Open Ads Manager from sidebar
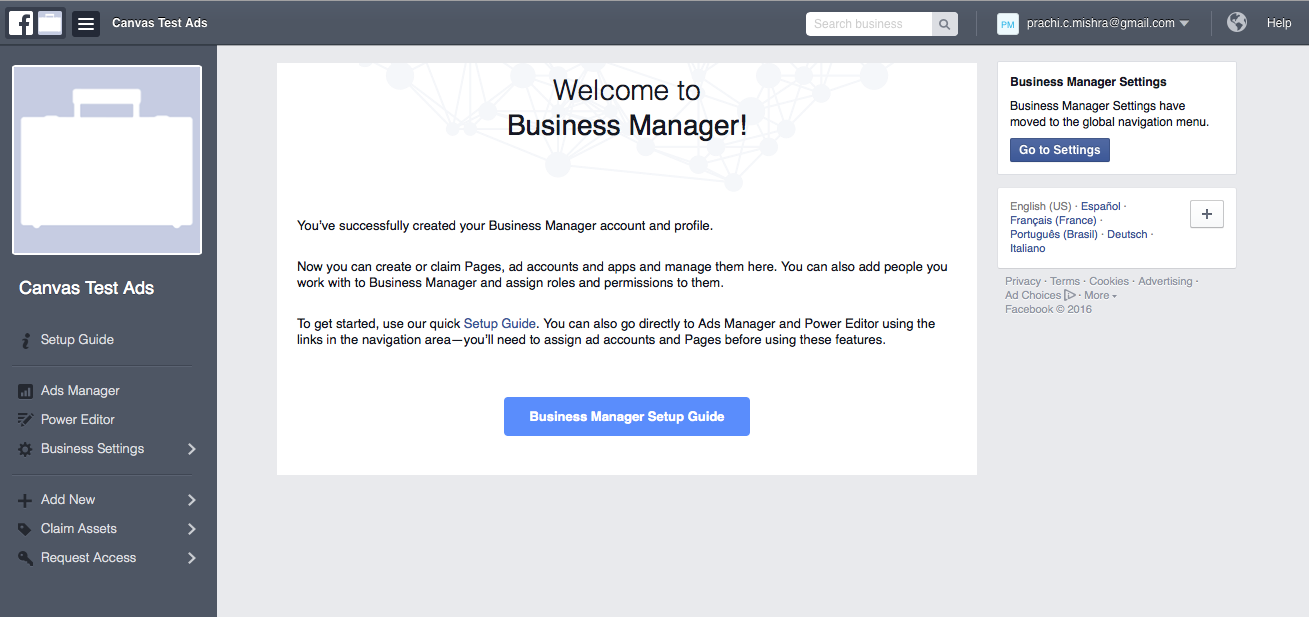The height and width of the screenshot is (617, 1309). click(80, 391)
